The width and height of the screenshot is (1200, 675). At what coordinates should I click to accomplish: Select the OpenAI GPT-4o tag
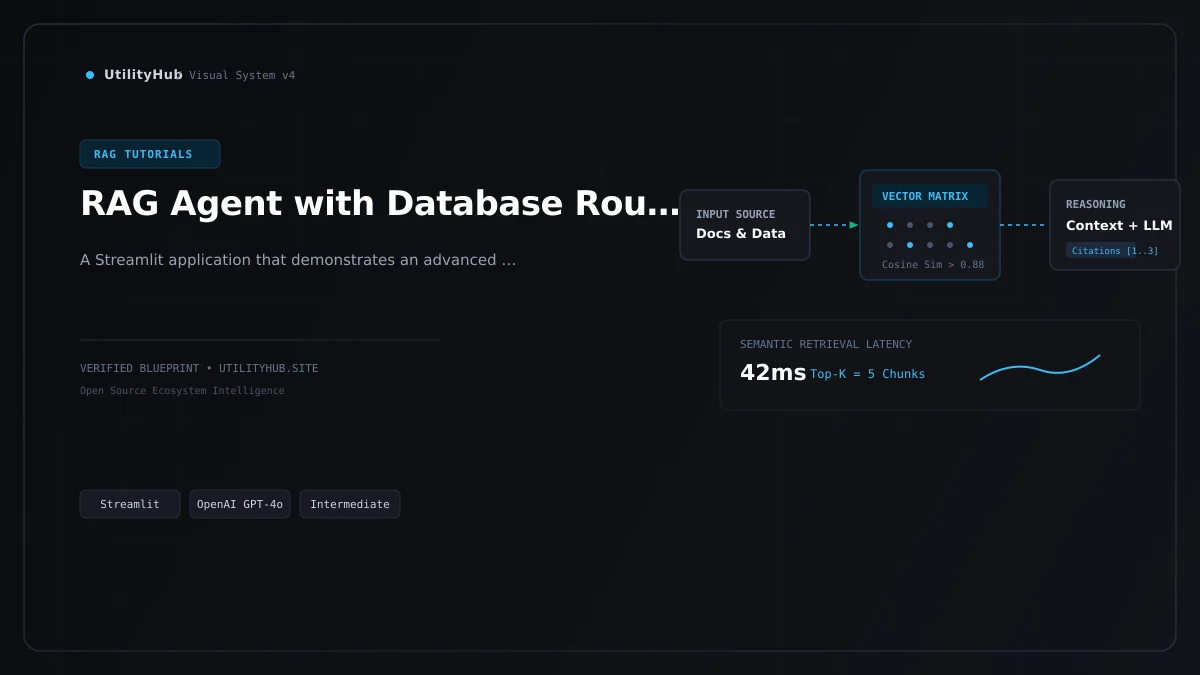click(x=240, y=504)
